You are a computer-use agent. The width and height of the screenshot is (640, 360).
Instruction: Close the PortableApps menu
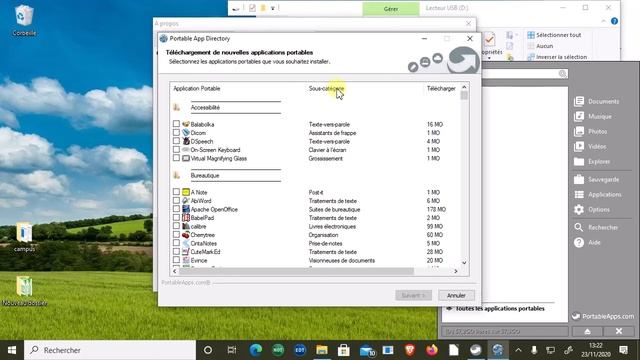click(619, 331)
